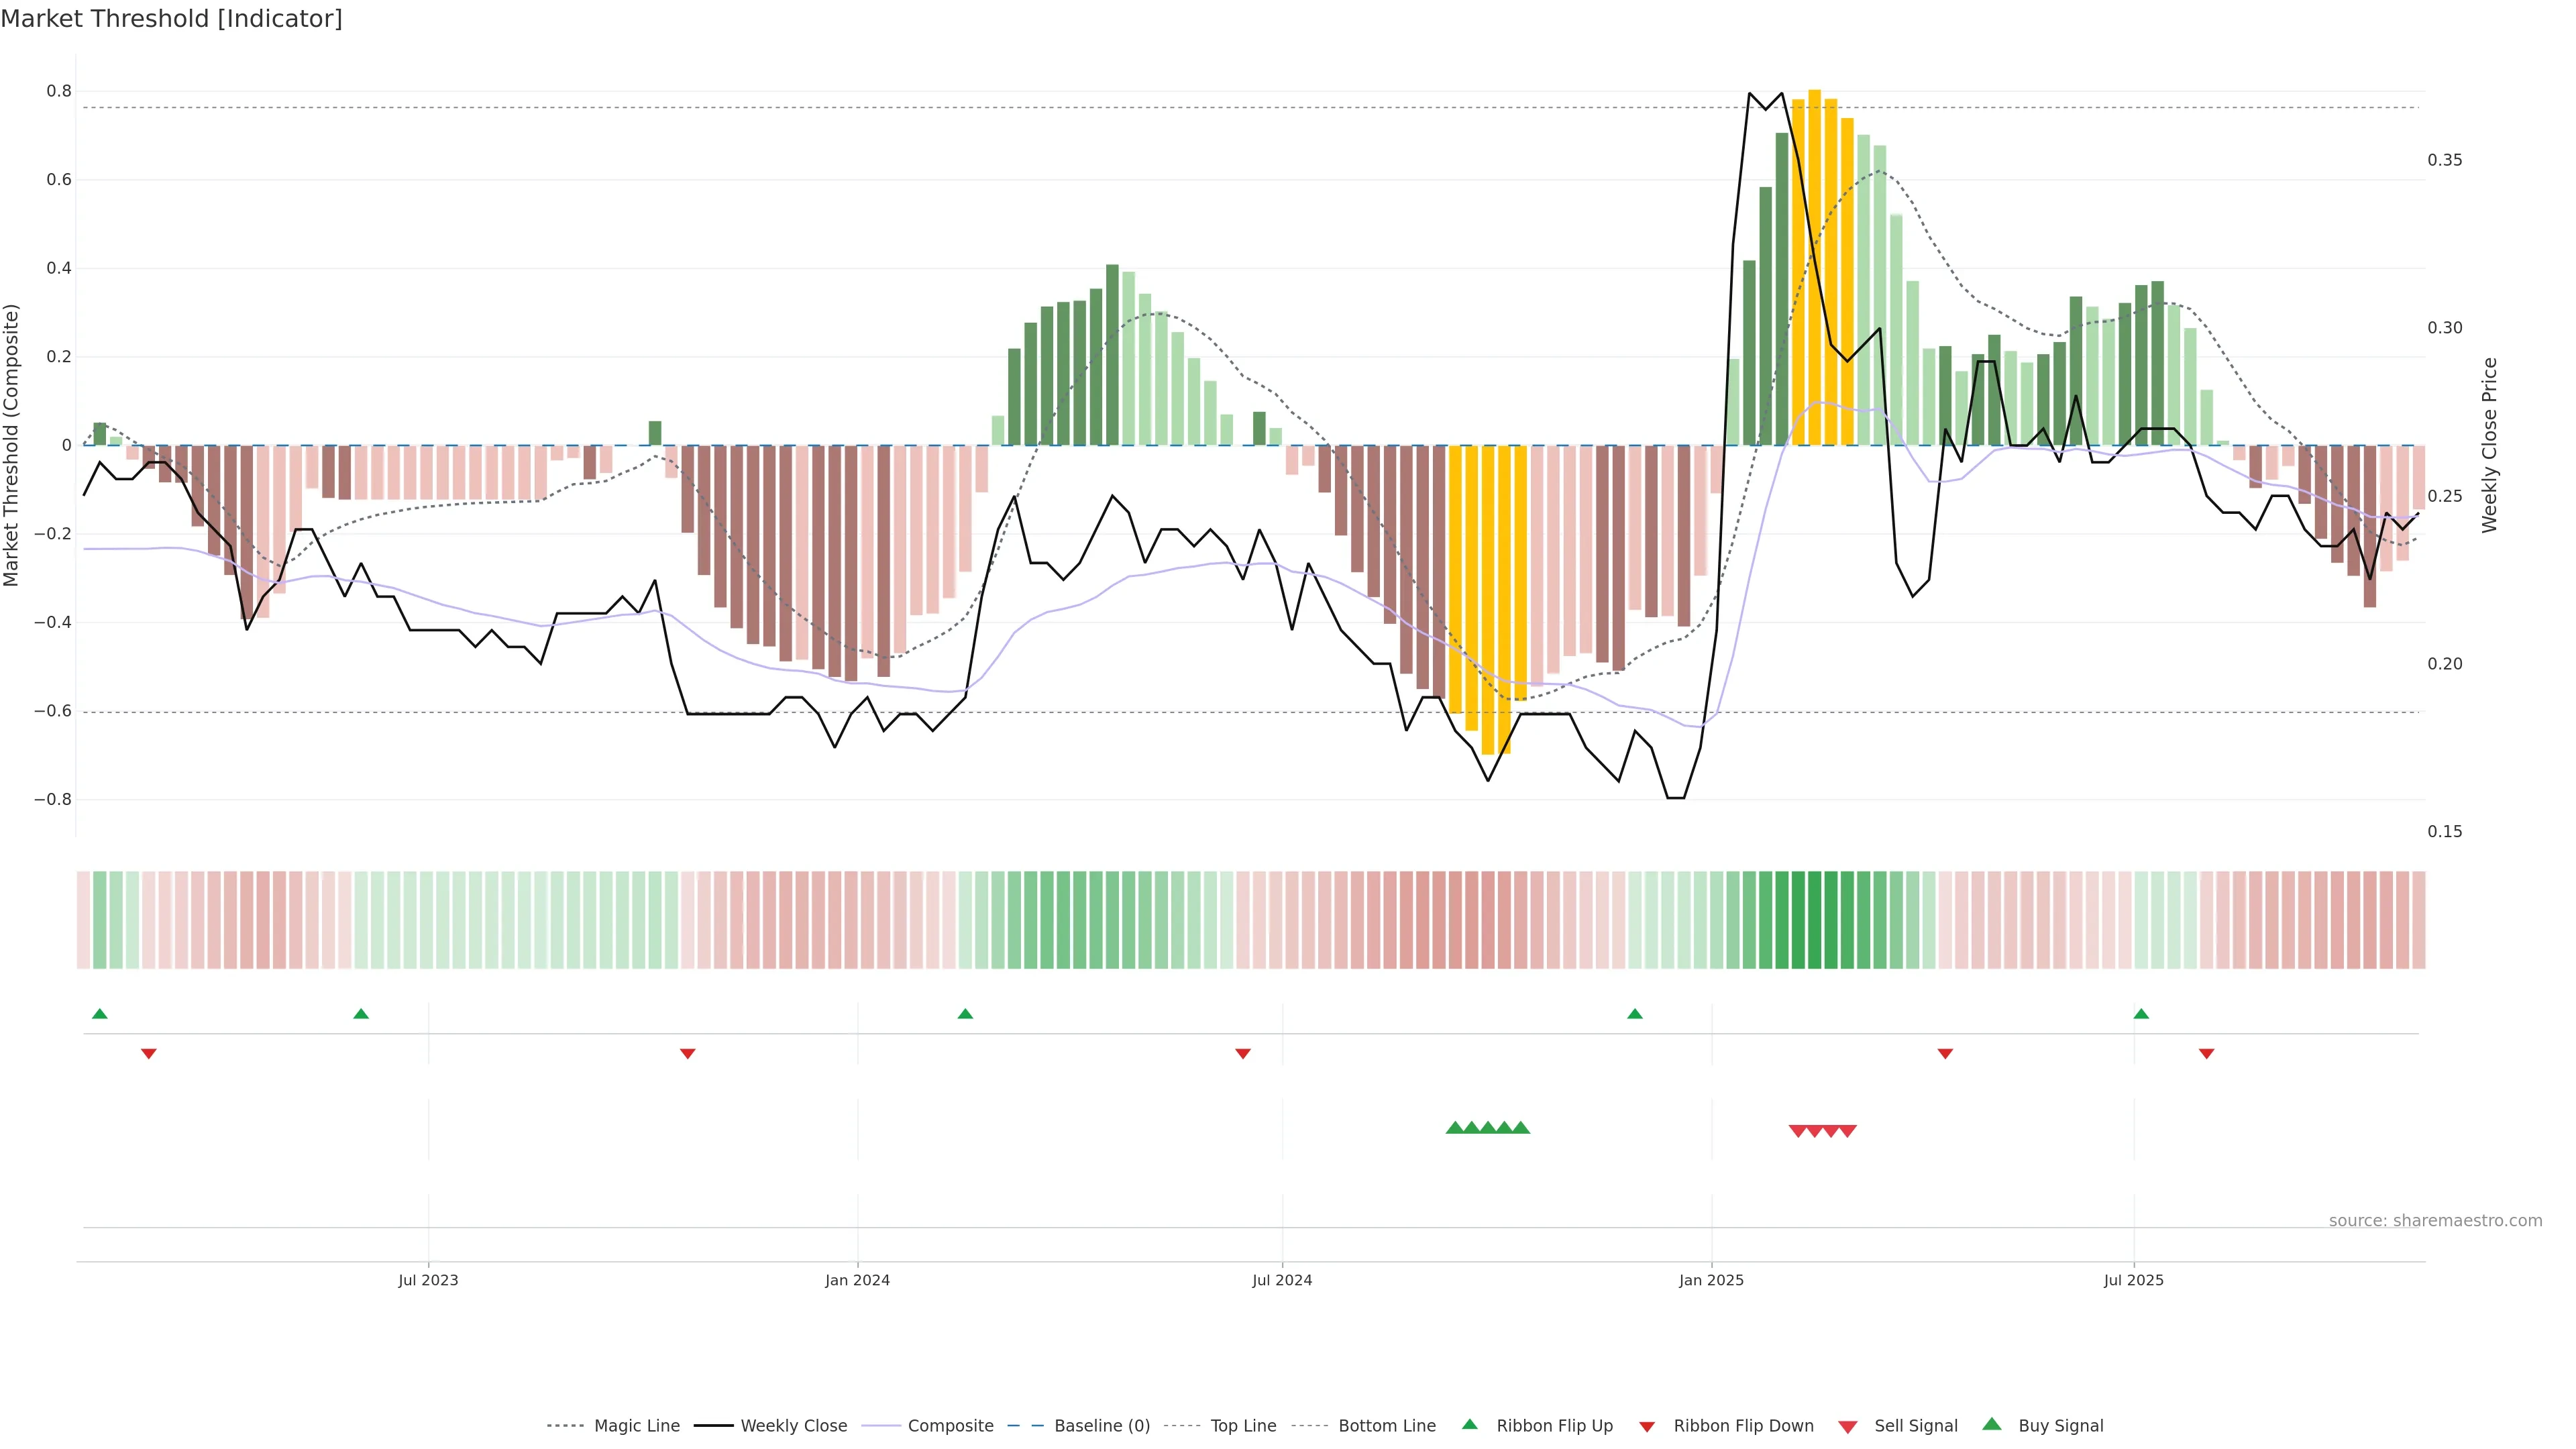Click the Buy Signal legend triangle icon
Screen dimensions: 2576x1449
(1992, 1424)
